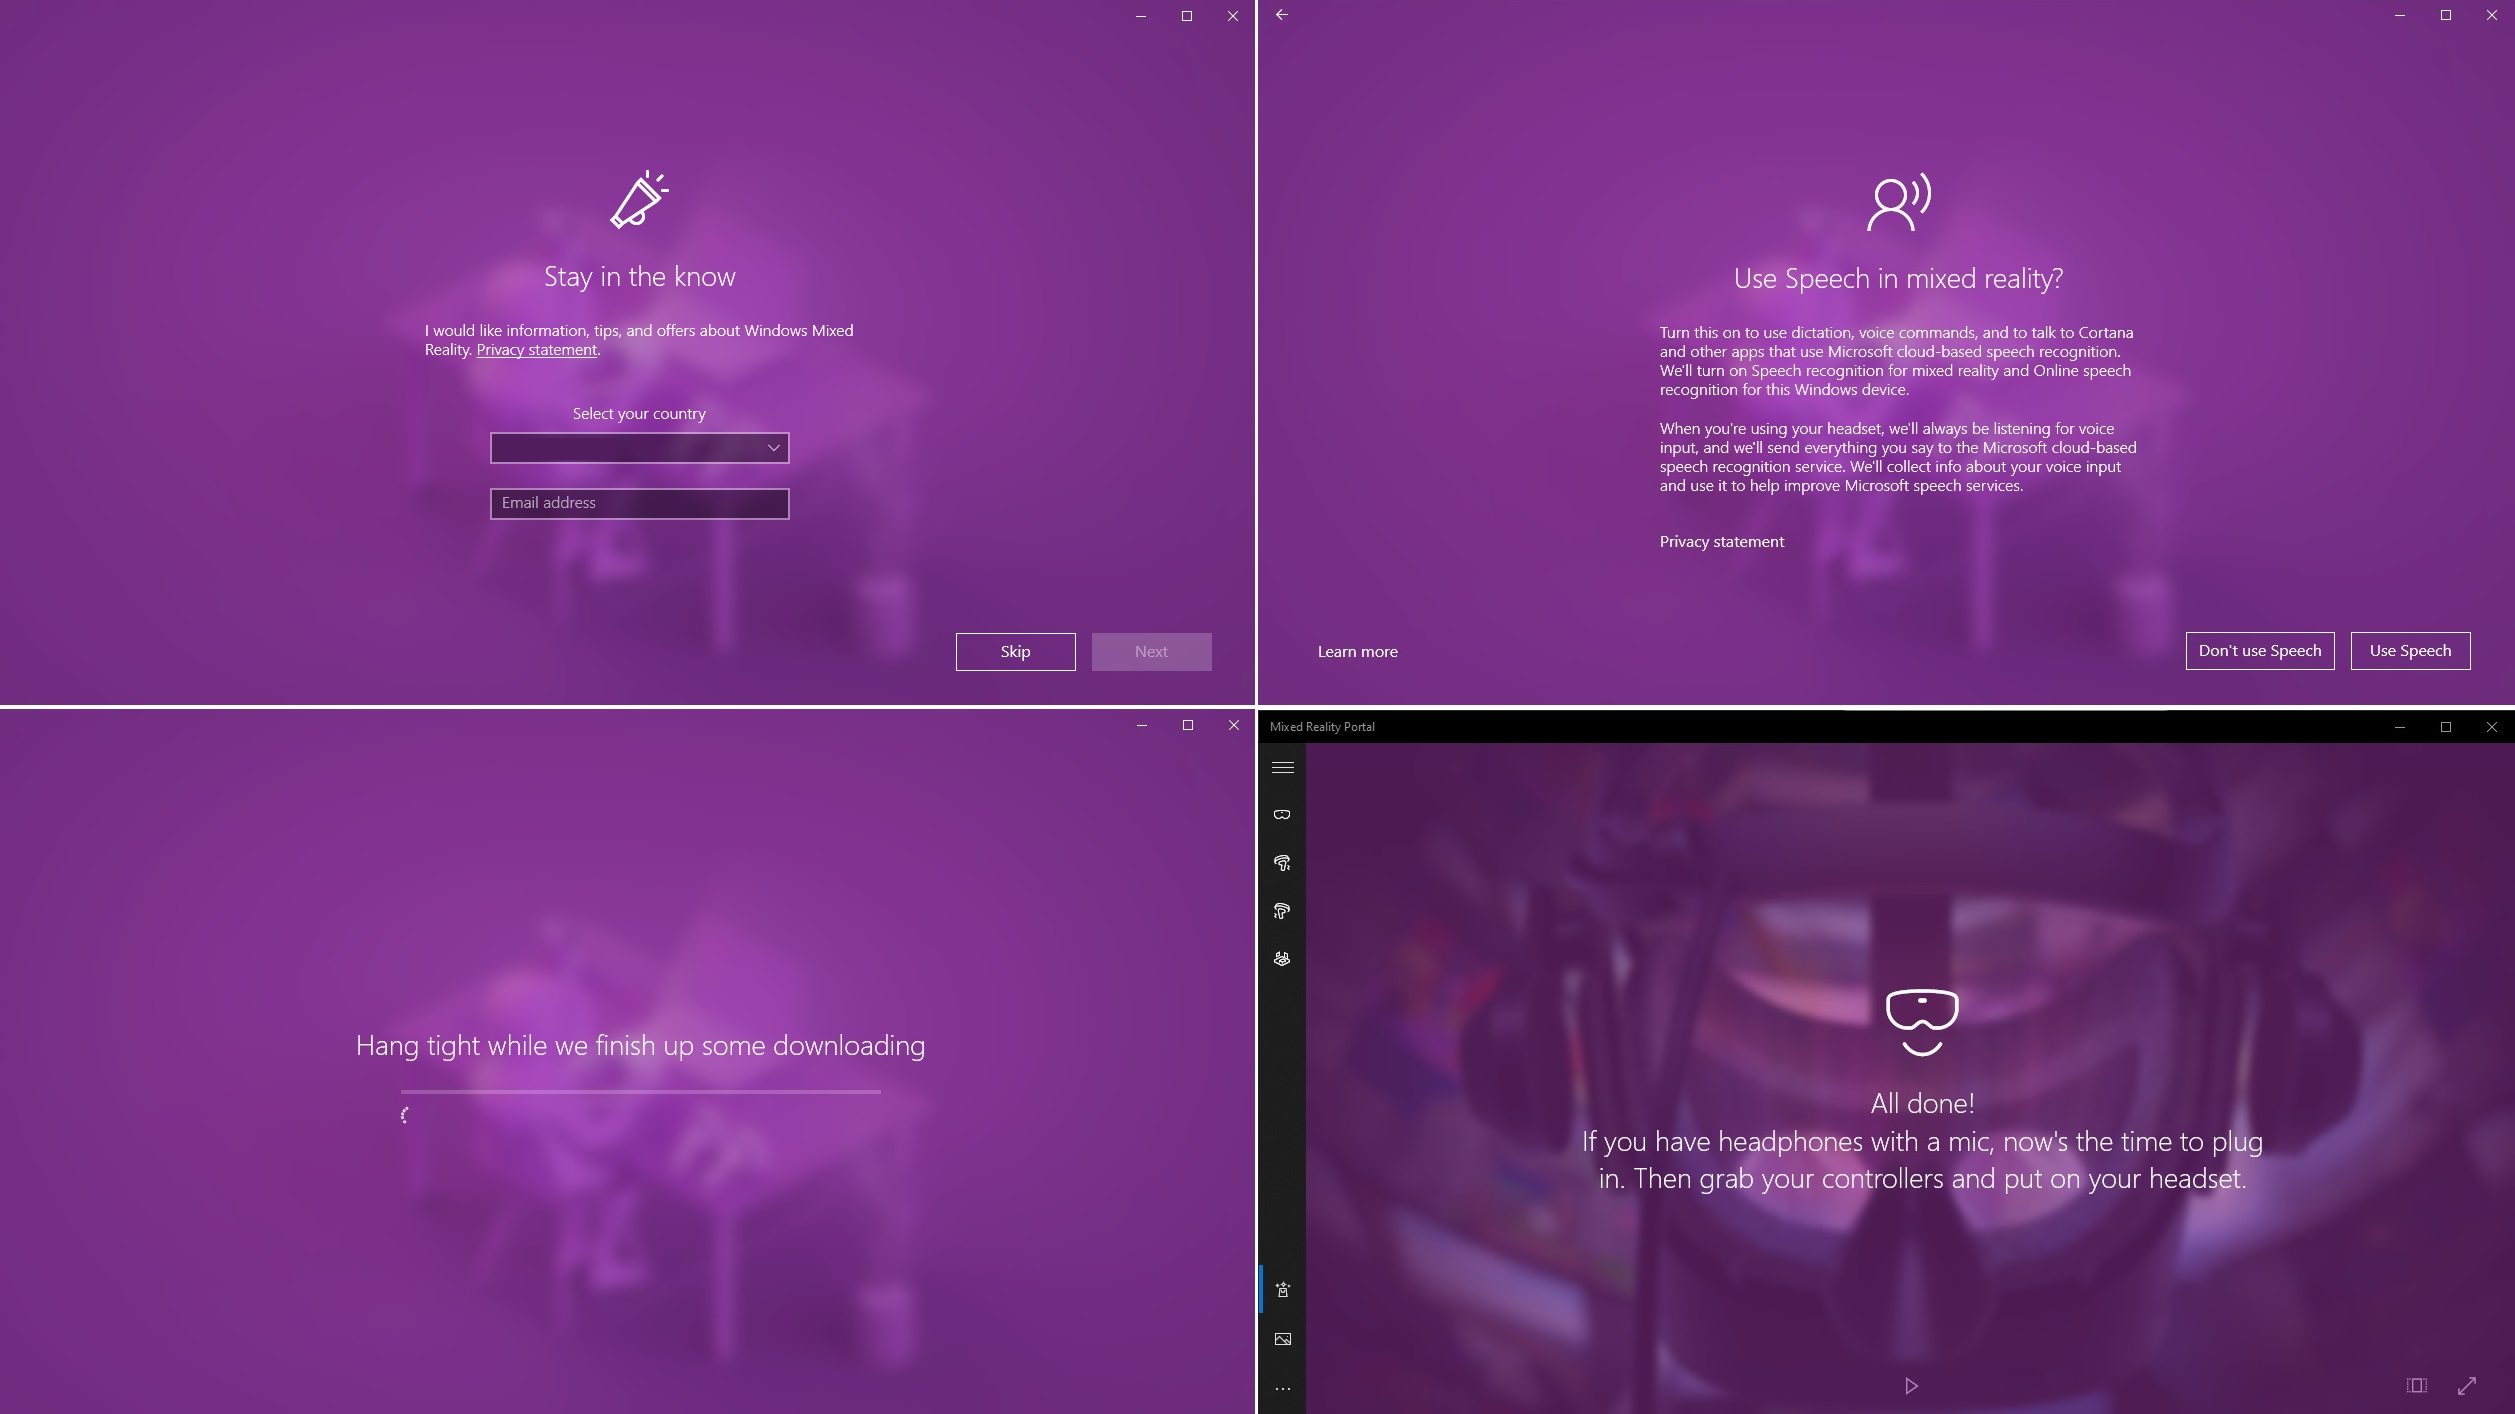The width and height of the screenshot is (2515, 1414).
Task: Click the headset/VR device icon in sidebar
Action: click(1282, 813)
